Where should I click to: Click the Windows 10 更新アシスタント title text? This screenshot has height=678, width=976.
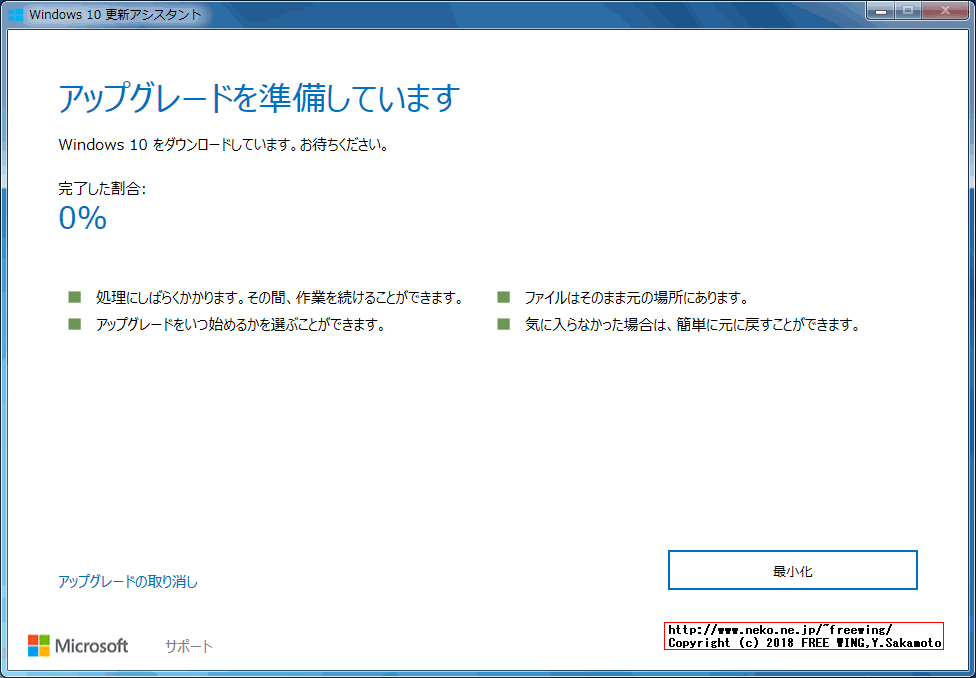[118, 14]
